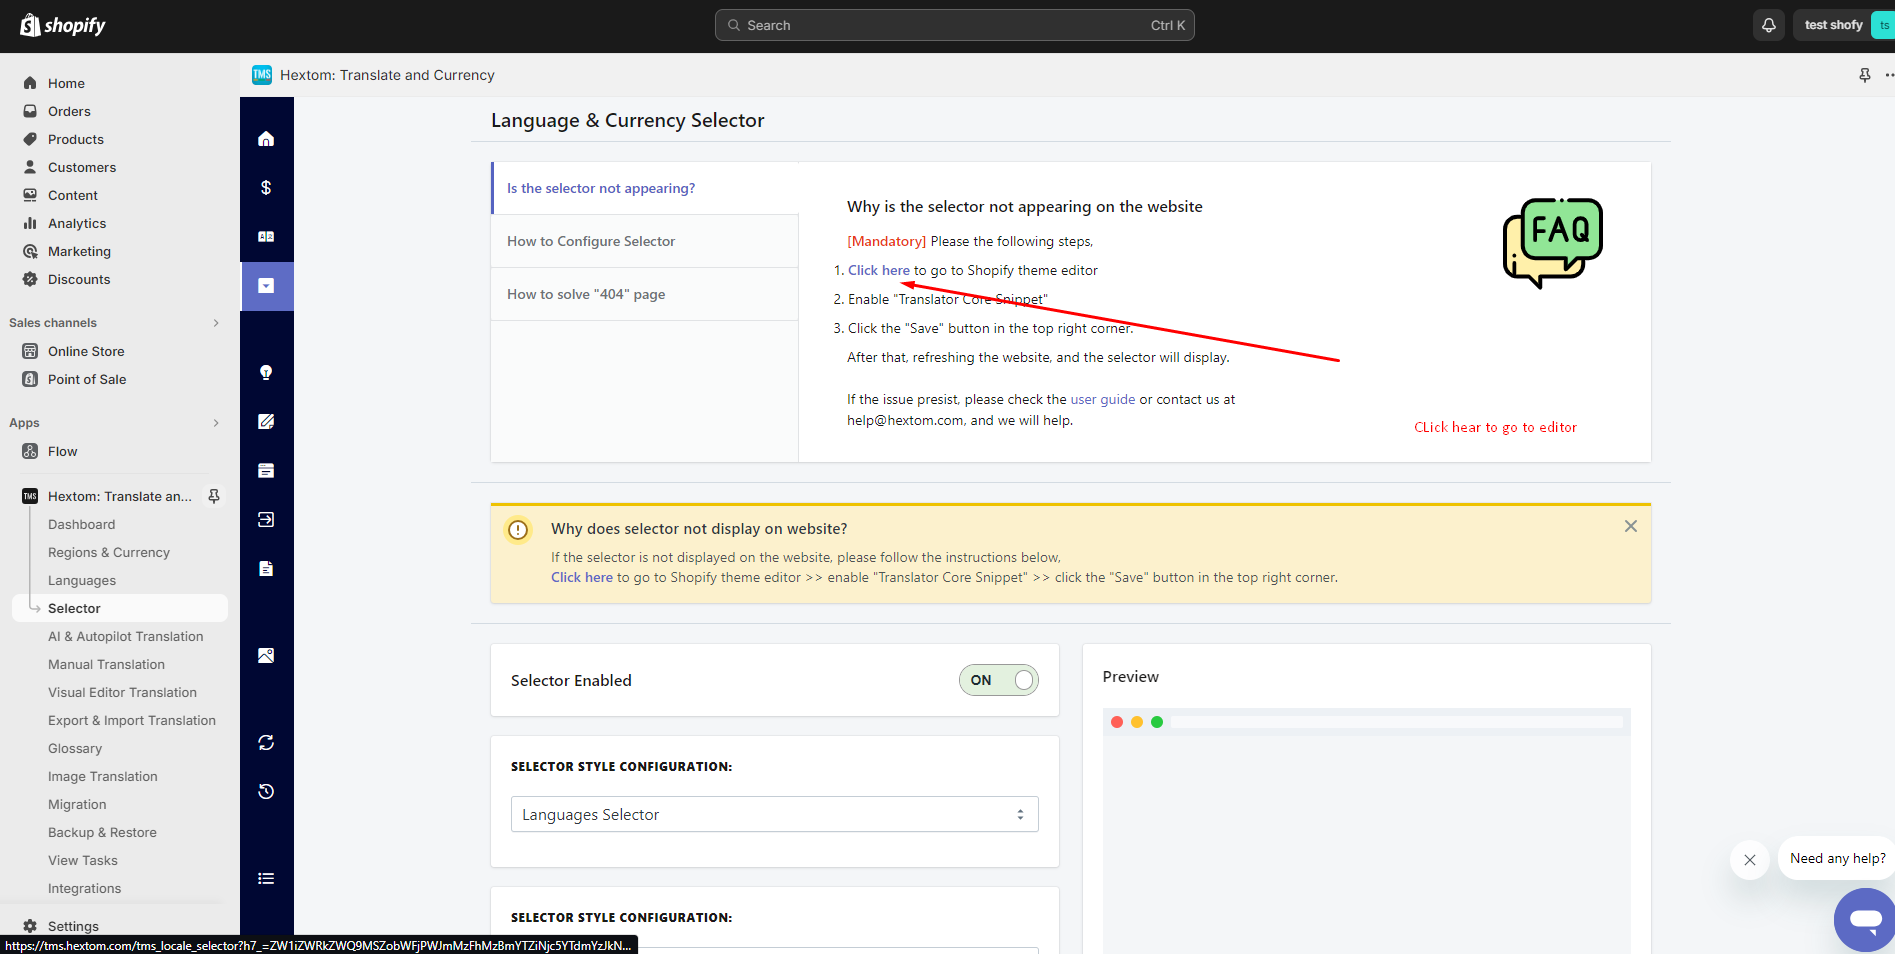This screenshot has width=1895, height=954.
Task: Close the yellow selector warning banner
Action: (x=1631, y=526)
